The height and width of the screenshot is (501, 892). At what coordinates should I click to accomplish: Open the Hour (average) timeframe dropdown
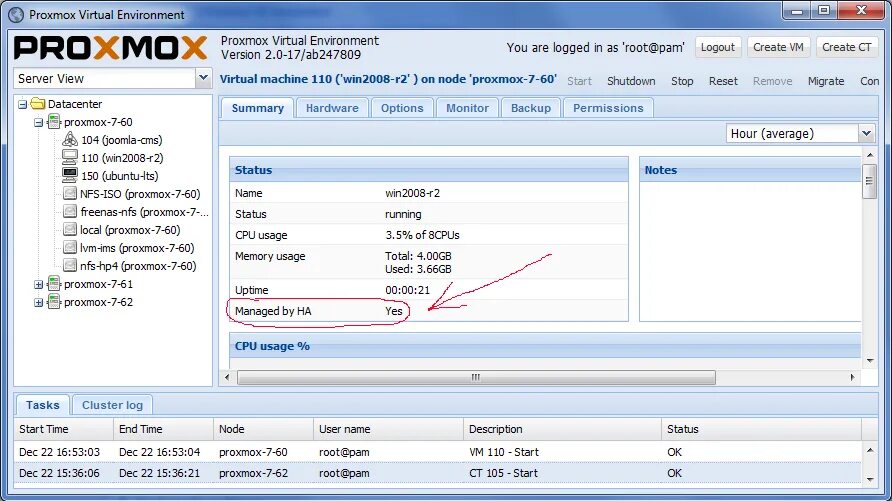coord(866,134)
